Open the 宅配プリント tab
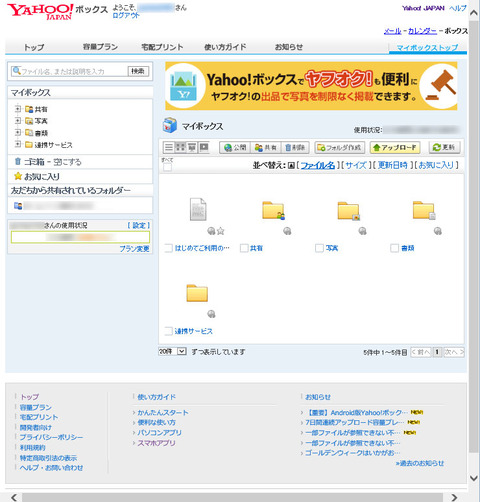This screenshot has width=480, height=502. [162, 47]
